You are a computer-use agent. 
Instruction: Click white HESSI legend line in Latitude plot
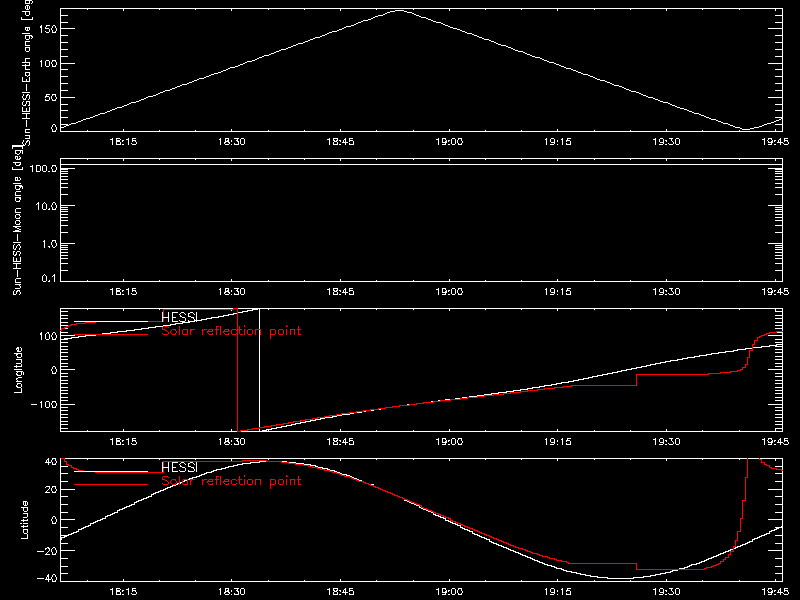tap(111, 471)
